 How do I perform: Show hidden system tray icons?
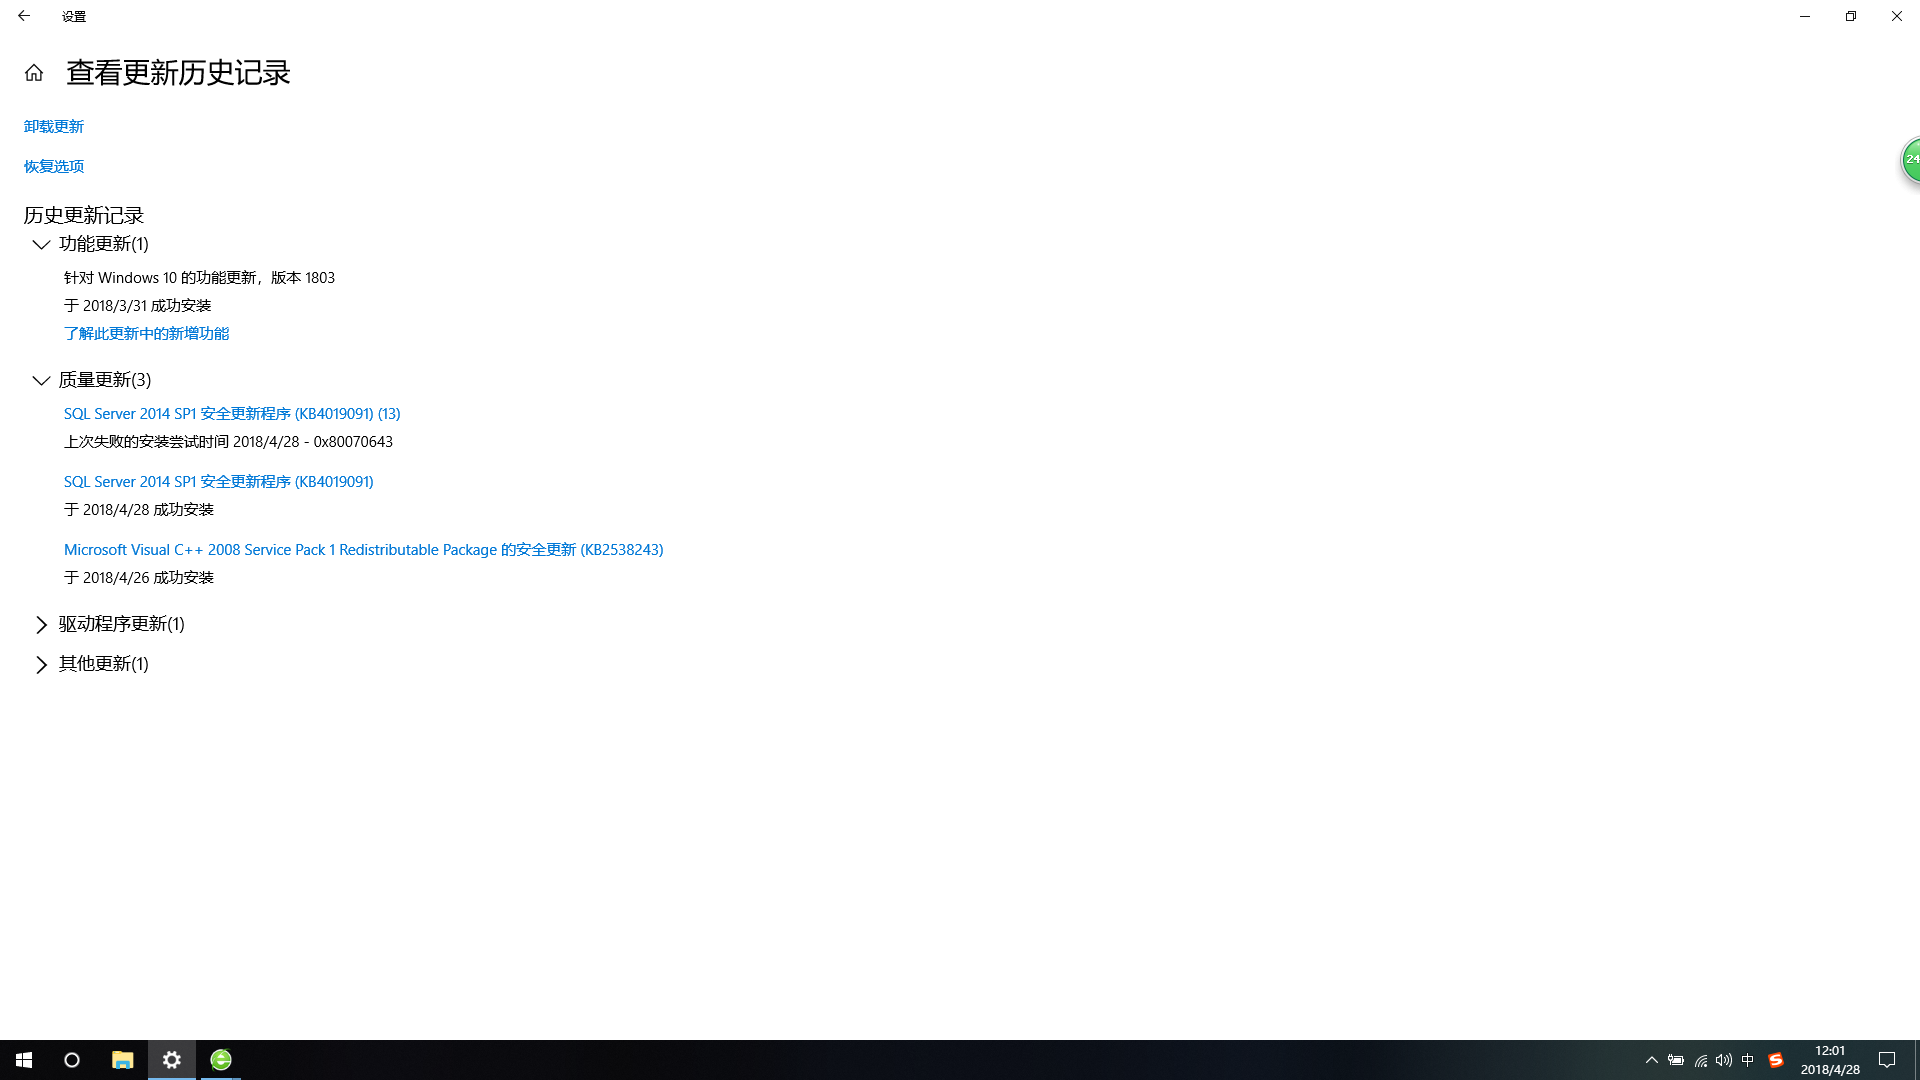1652,1060
